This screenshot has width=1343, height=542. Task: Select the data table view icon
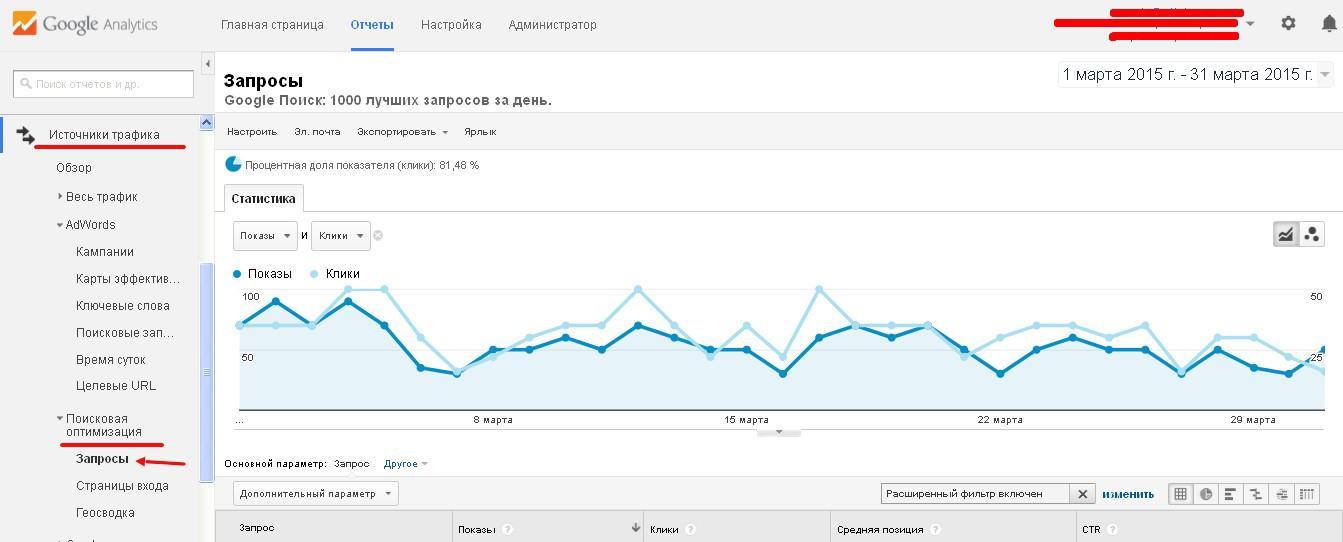click(x=1181, y=494)
